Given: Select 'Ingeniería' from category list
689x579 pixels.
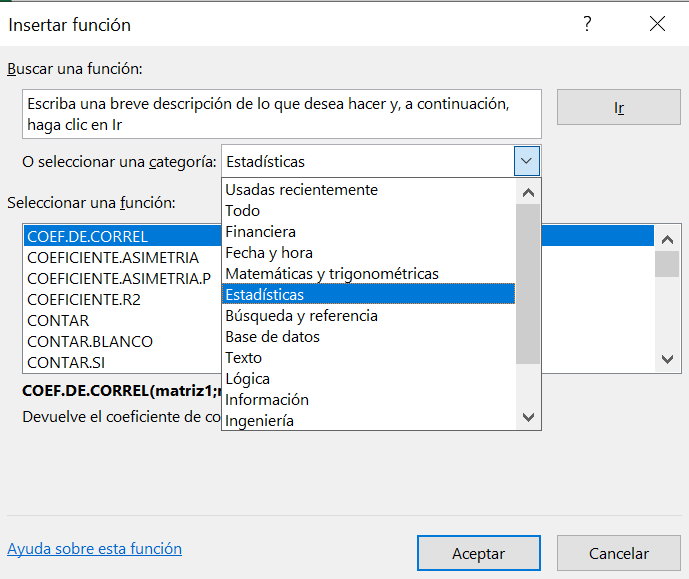Looking at the screenshot, I should (x=259, y=420).
